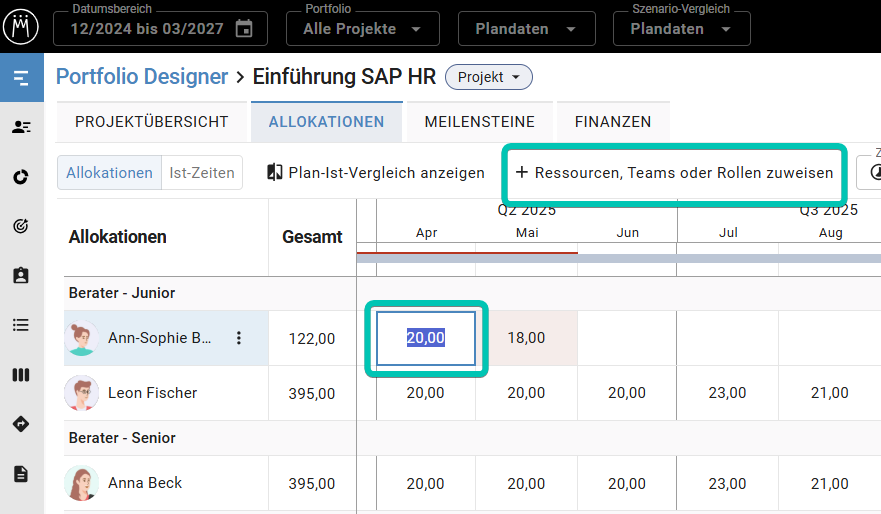
Task: Switch to Ist-Zeiten view toggle
Action: pos(202,173)
